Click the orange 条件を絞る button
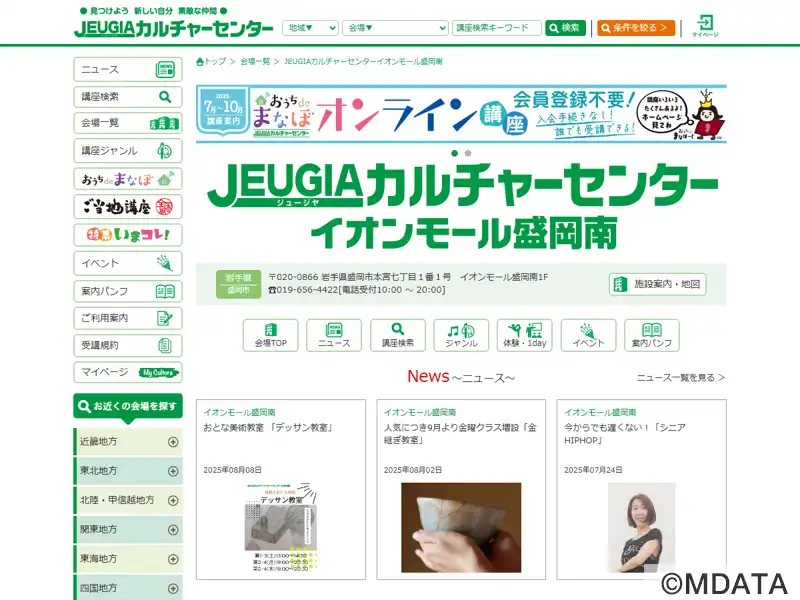The image size is (800, 600). point(636,28)
